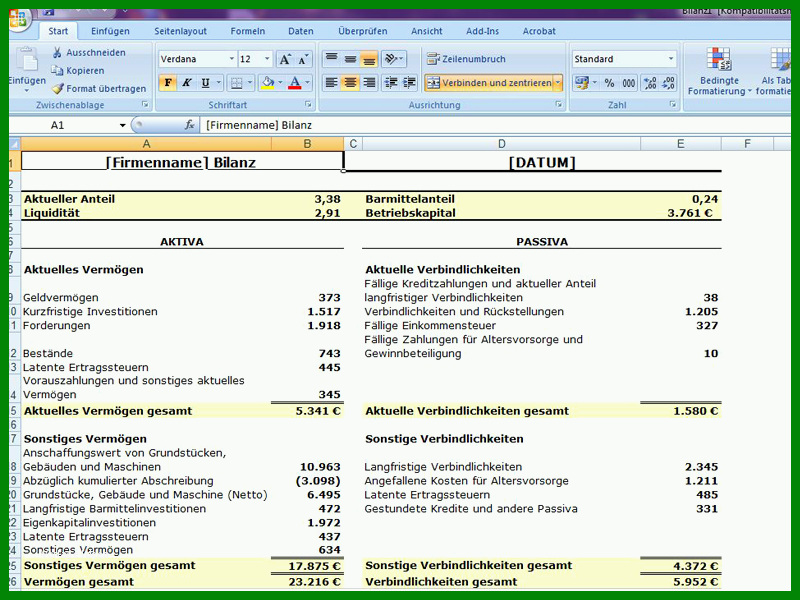Apply the yellow fill color bucket
Viewport: 800px width, 600px height.
[267, 83]
